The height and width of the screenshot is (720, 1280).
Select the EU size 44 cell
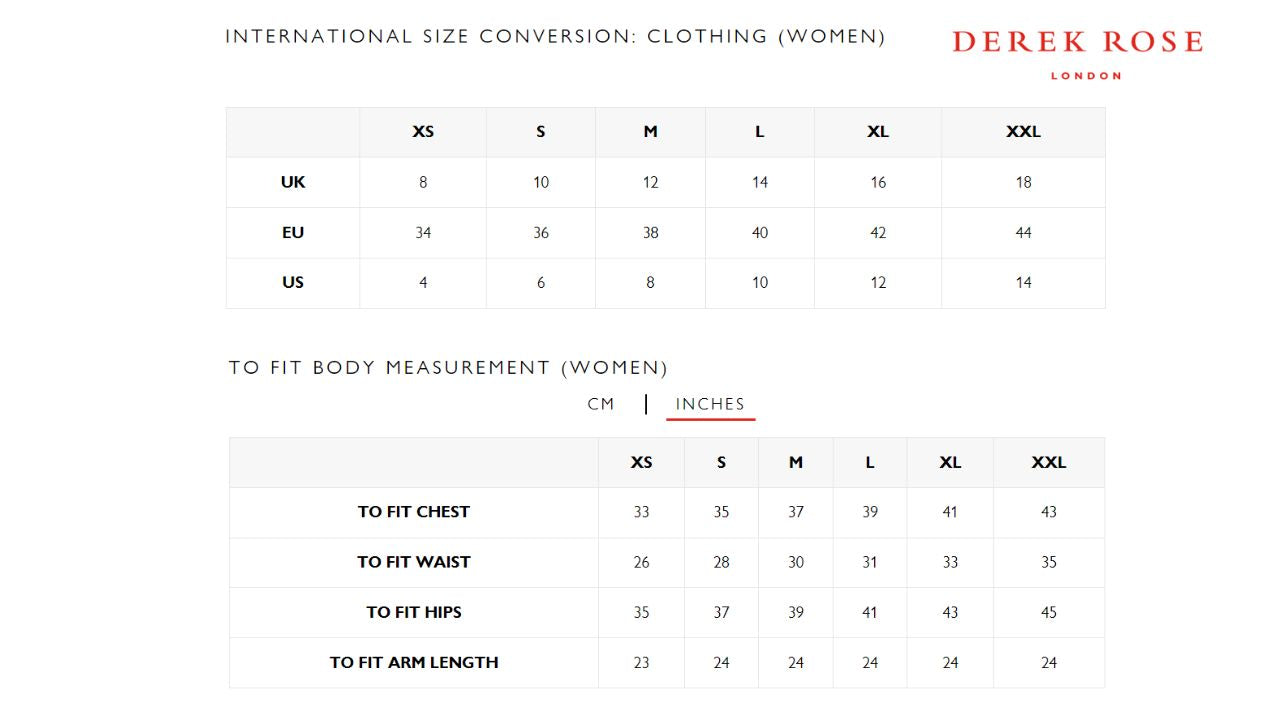pos(1023,233)
